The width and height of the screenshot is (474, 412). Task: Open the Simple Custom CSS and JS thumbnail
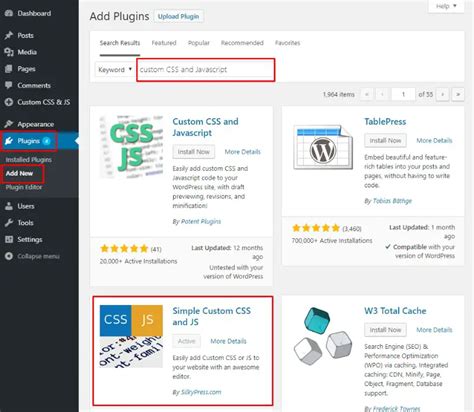point(131,336)
